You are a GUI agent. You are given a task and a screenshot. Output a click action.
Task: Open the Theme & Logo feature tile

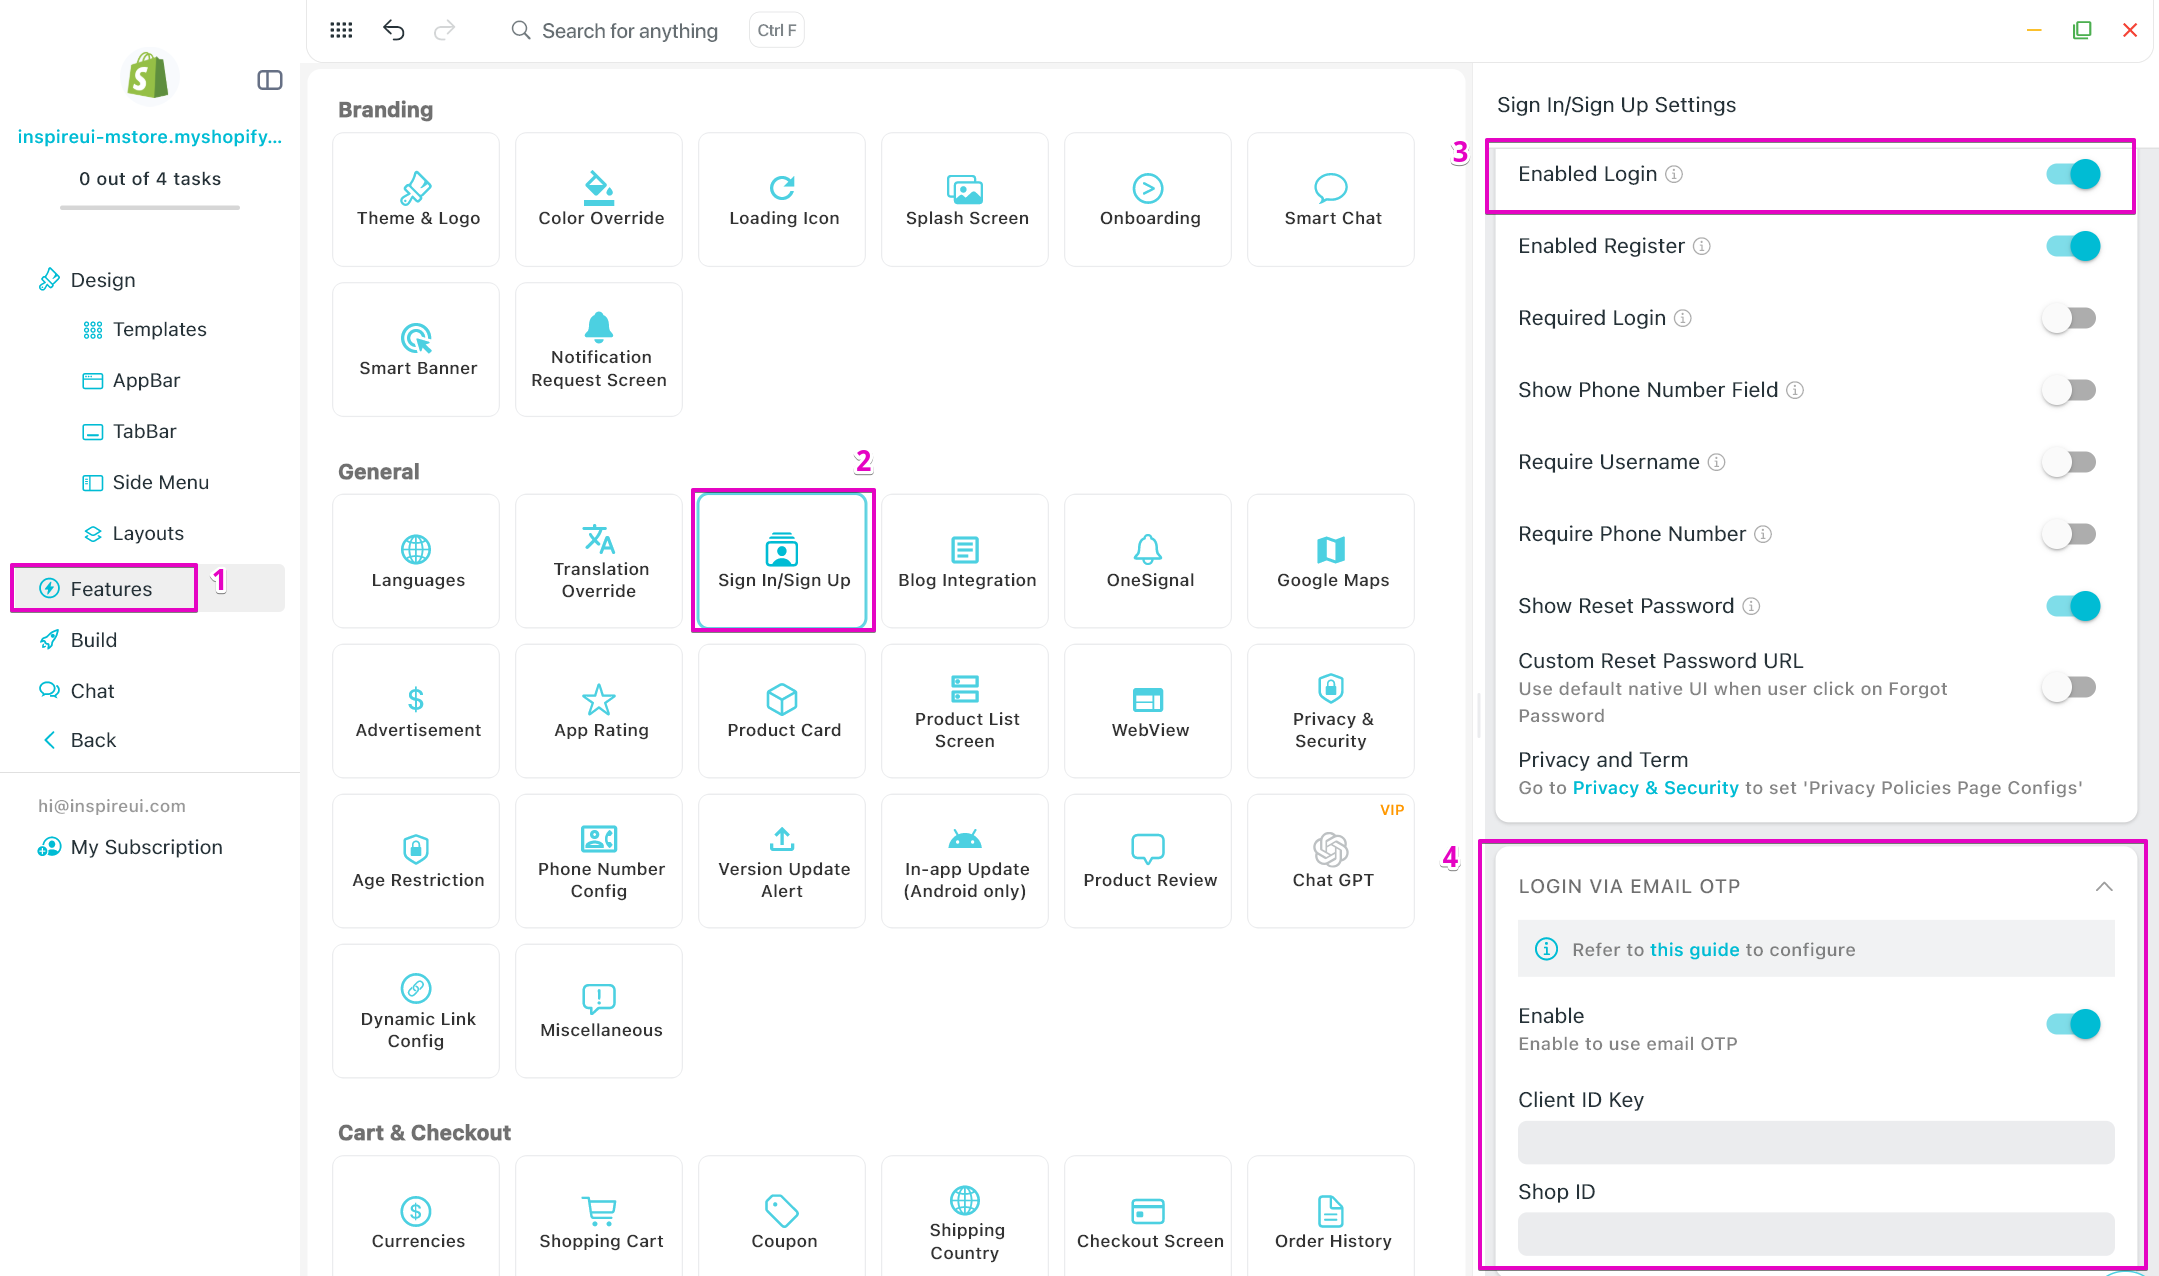coord(416,200)
